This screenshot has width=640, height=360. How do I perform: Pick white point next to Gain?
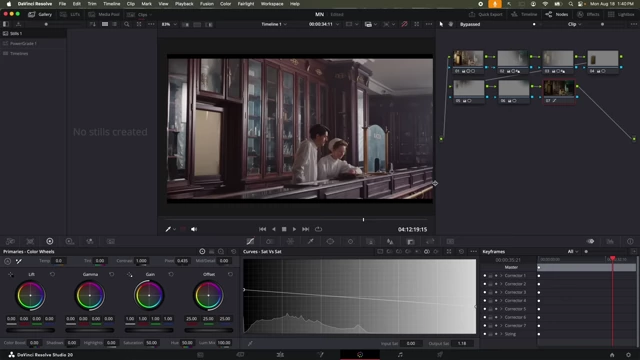point(129,274)
